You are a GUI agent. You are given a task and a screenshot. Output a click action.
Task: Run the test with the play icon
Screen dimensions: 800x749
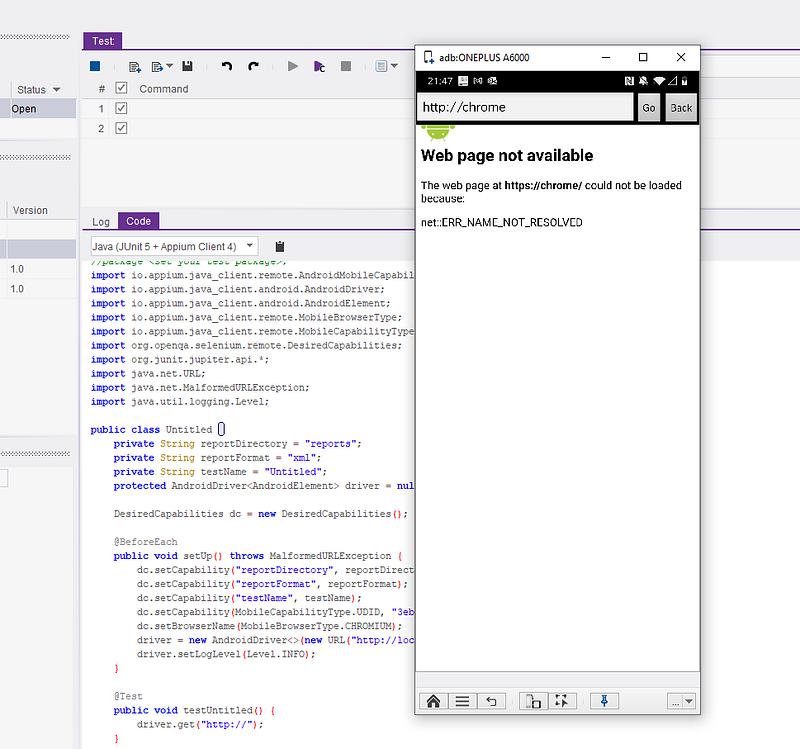tap(292, 66)
